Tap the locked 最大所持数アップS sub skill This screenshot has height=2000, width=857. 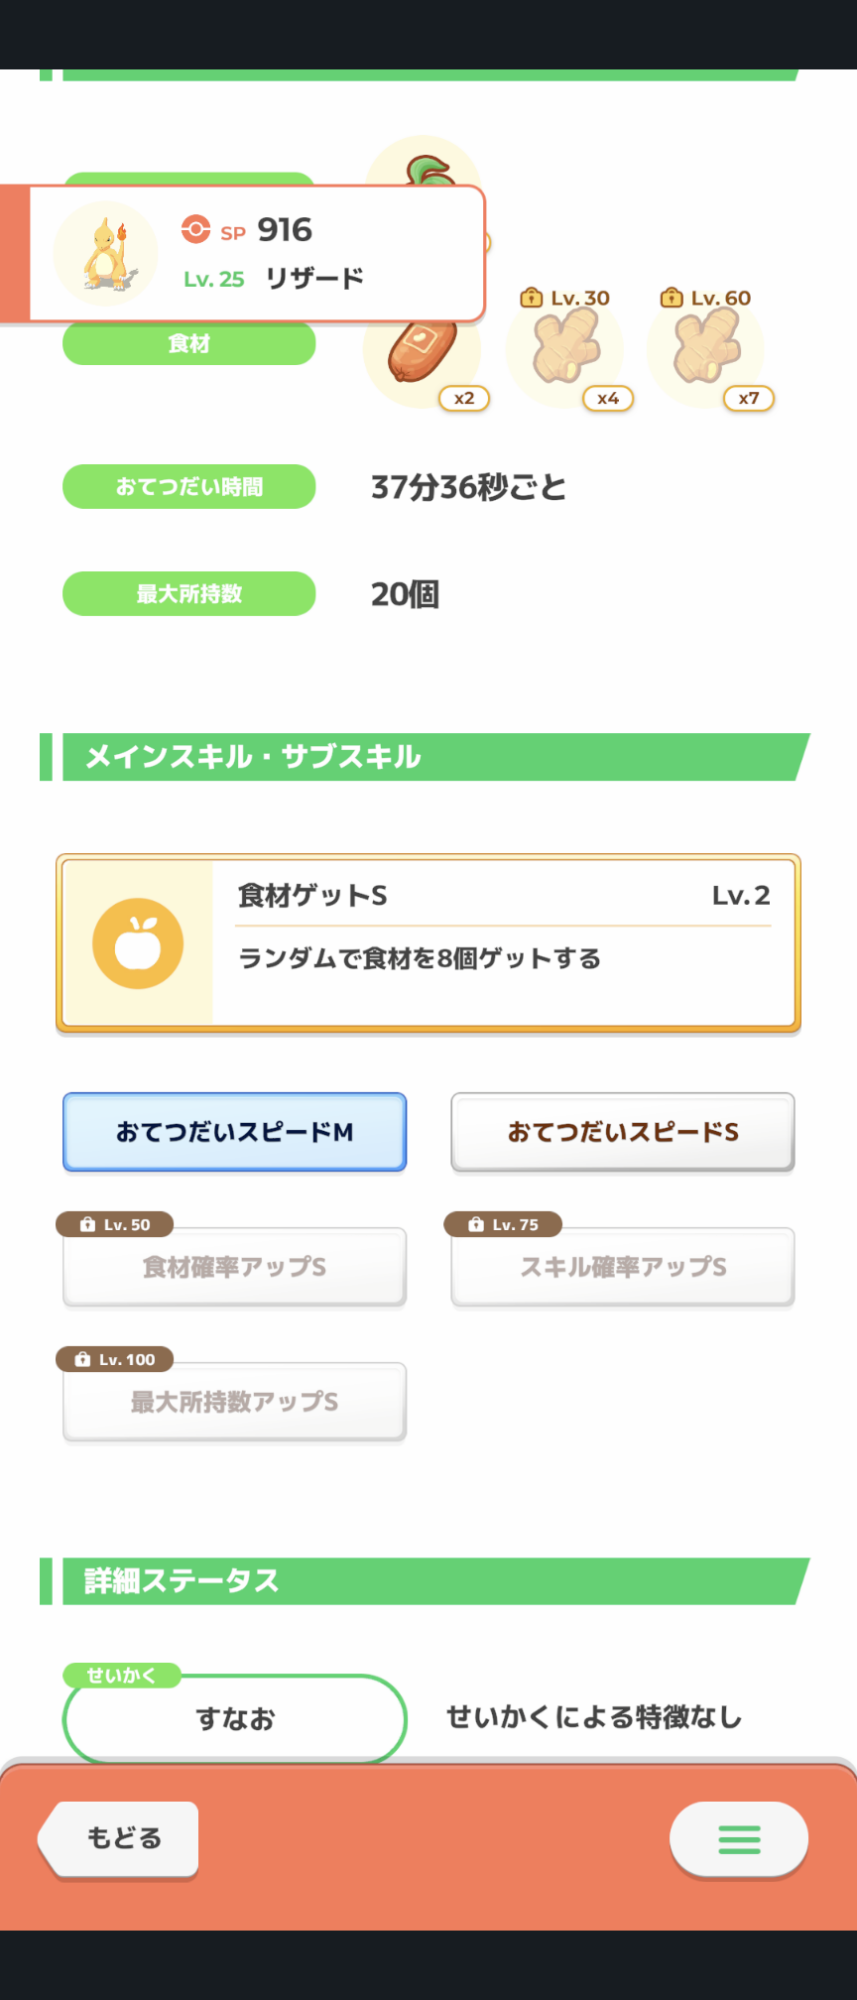click(235, 1403)
